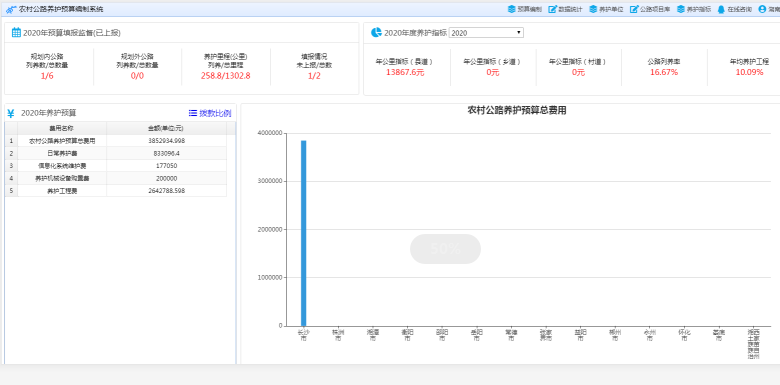Click the blue bar for 长沙市 in chart
Screen dimensions: 780x385
point(303,233)
